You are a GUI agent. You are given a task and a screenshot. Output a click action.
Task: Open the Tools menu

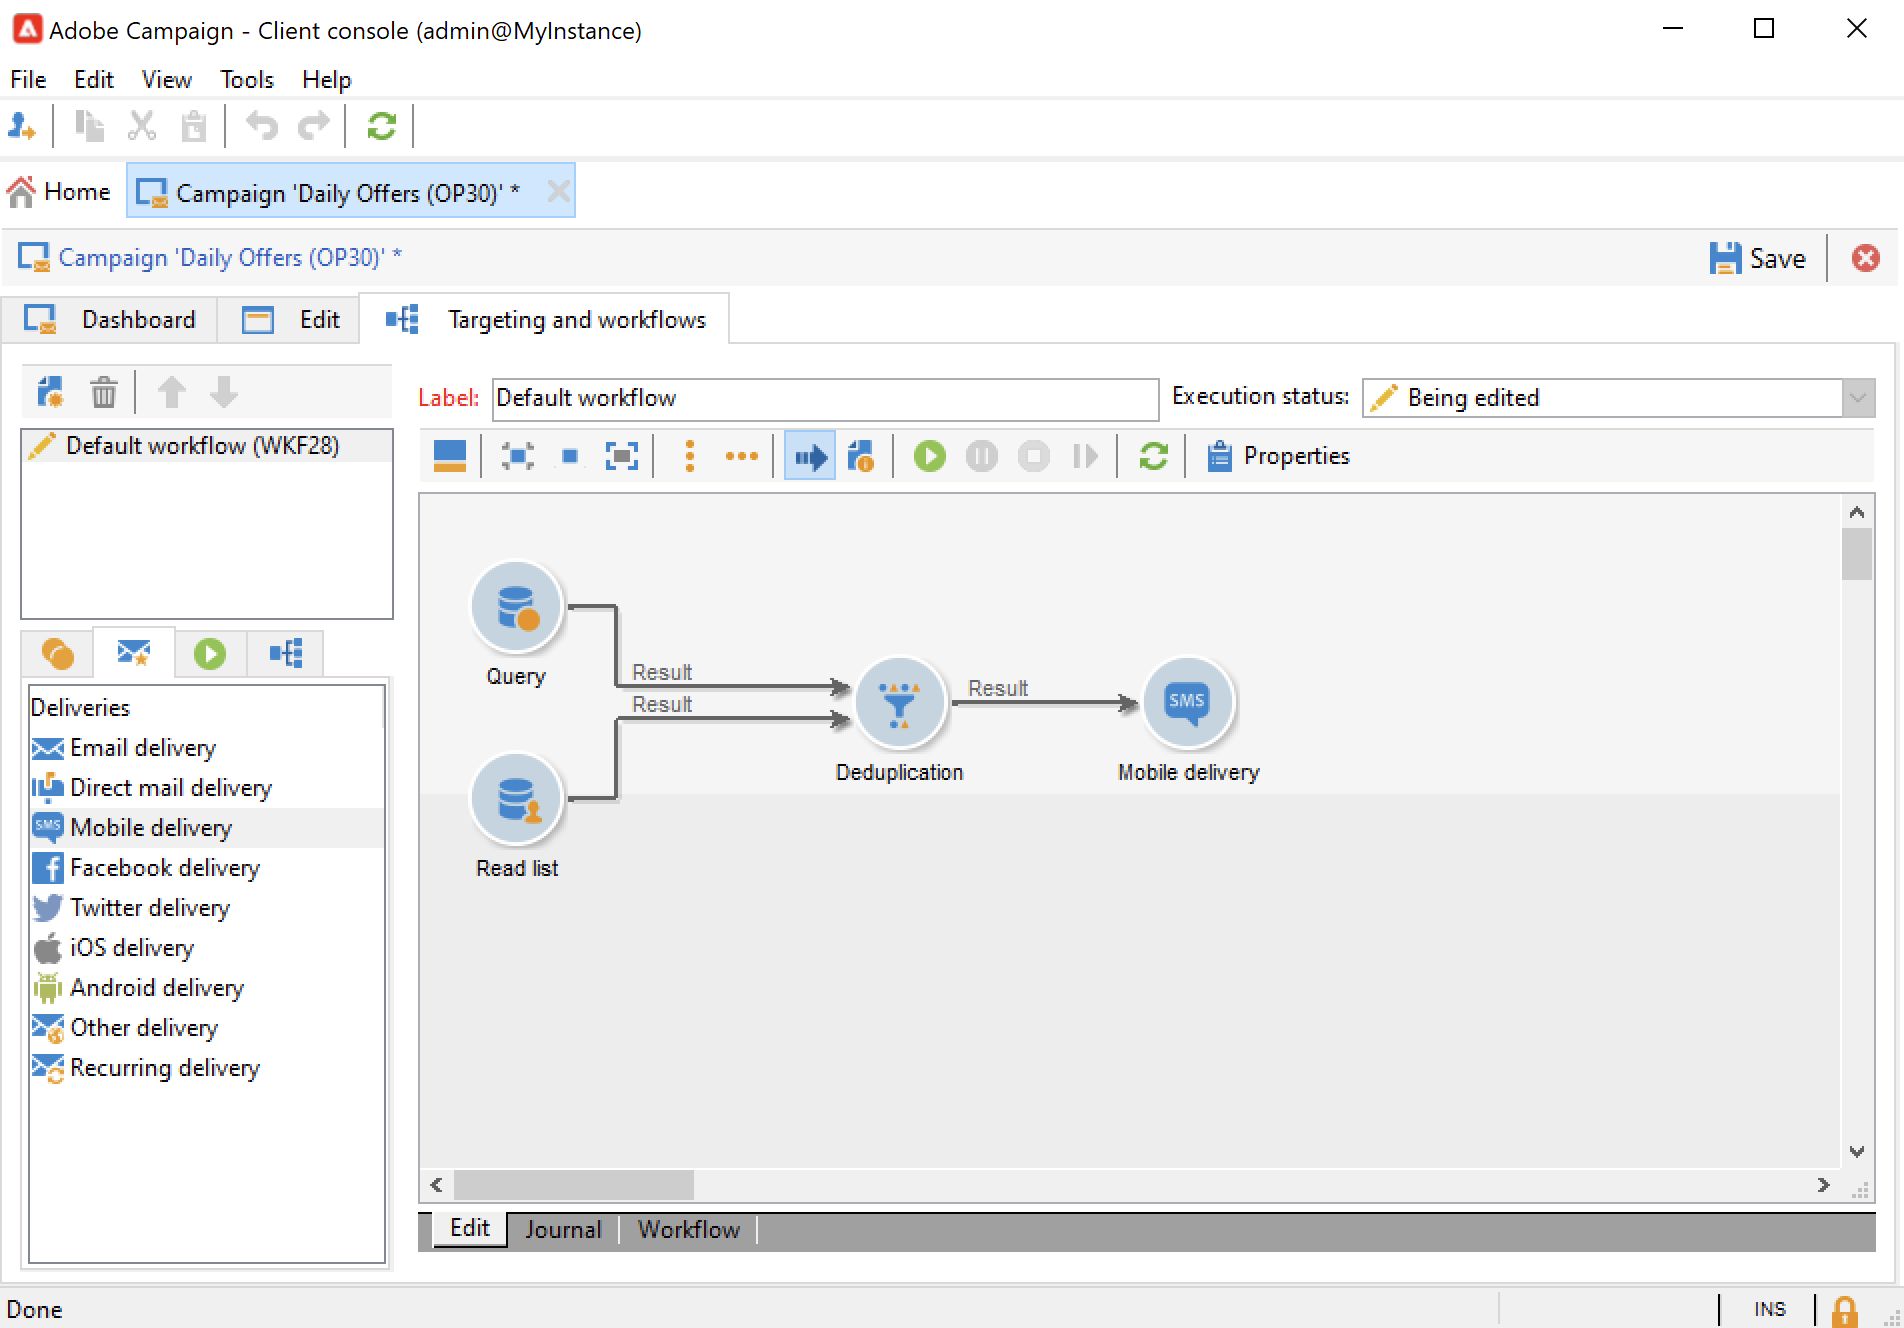pyautogui.click(x=247, y=80)
